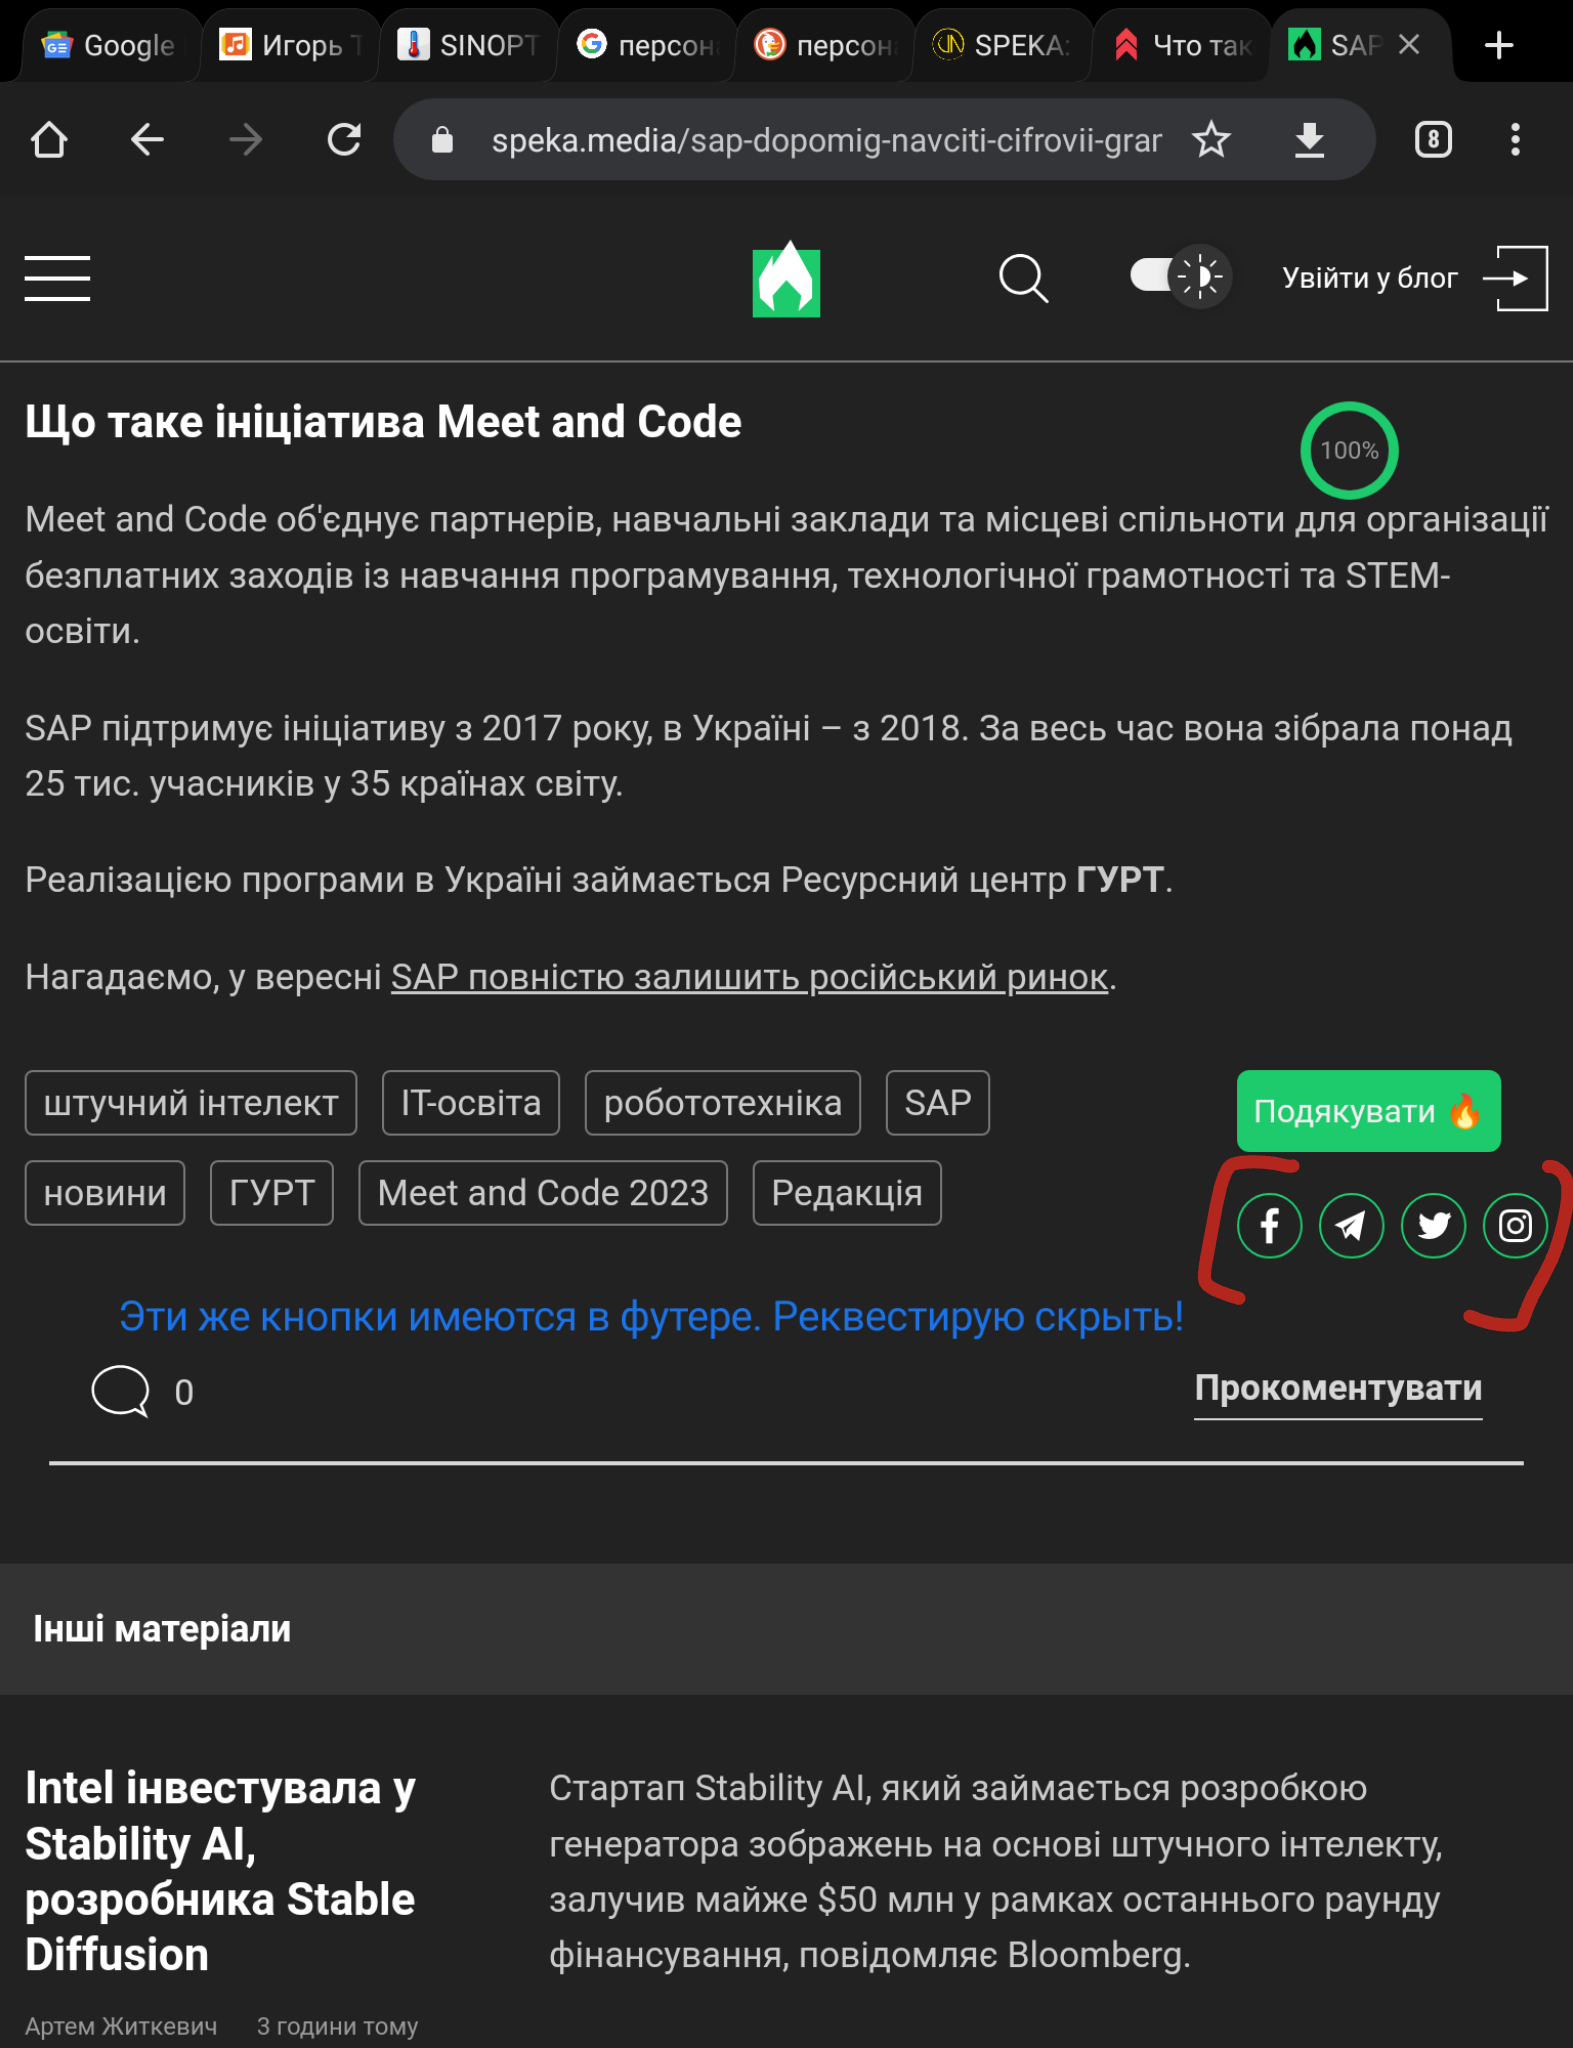Screen dimensions: 1573x2048
Task: Open browser three-dot overflow menu
Action: pyautogui.click(x=1515, y=140)
